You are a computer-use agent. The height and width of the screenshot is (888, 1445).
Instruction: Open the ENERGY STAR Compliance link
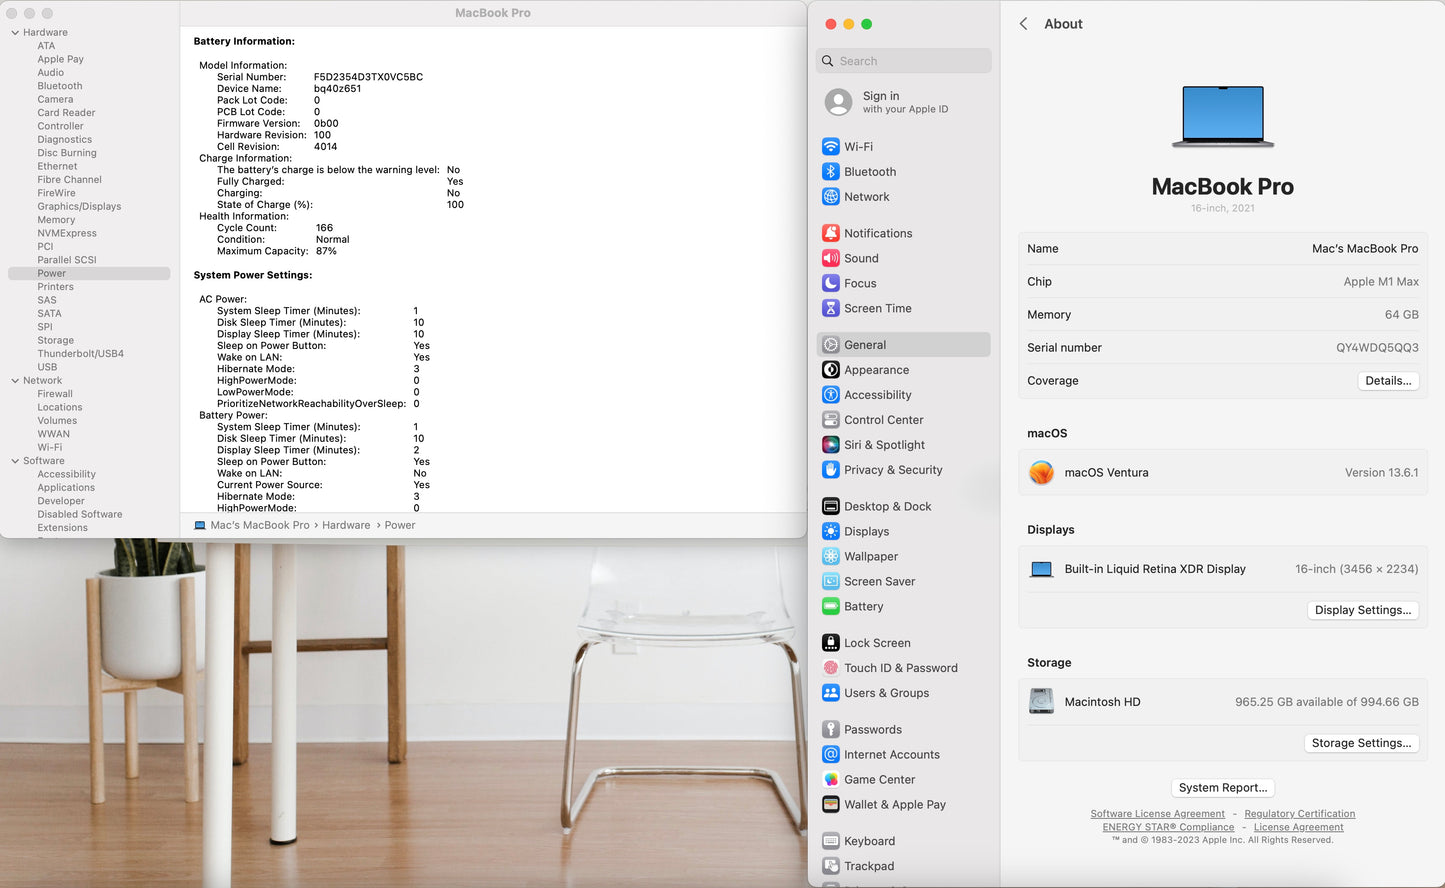(1168, 827)
